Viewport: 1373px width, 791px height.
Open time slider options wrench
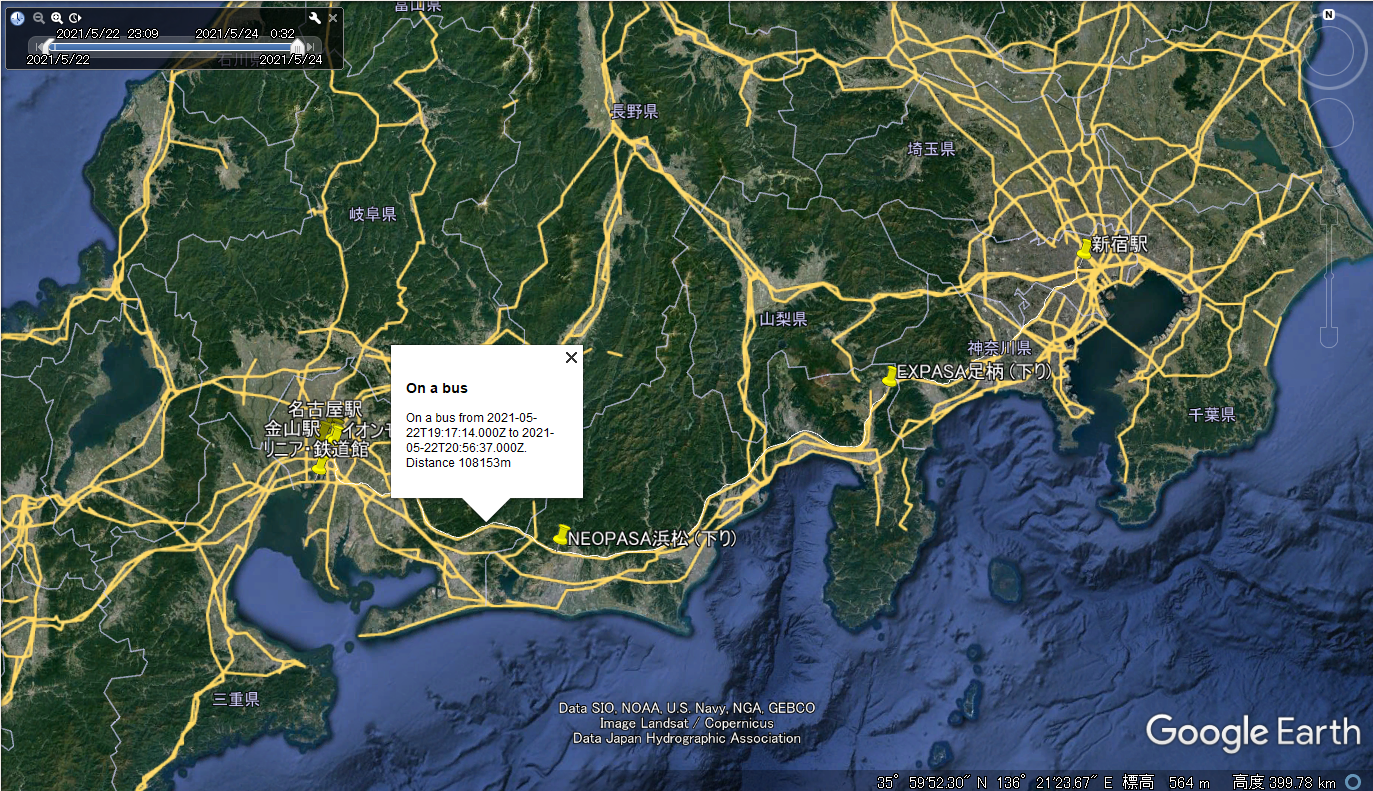315,18
